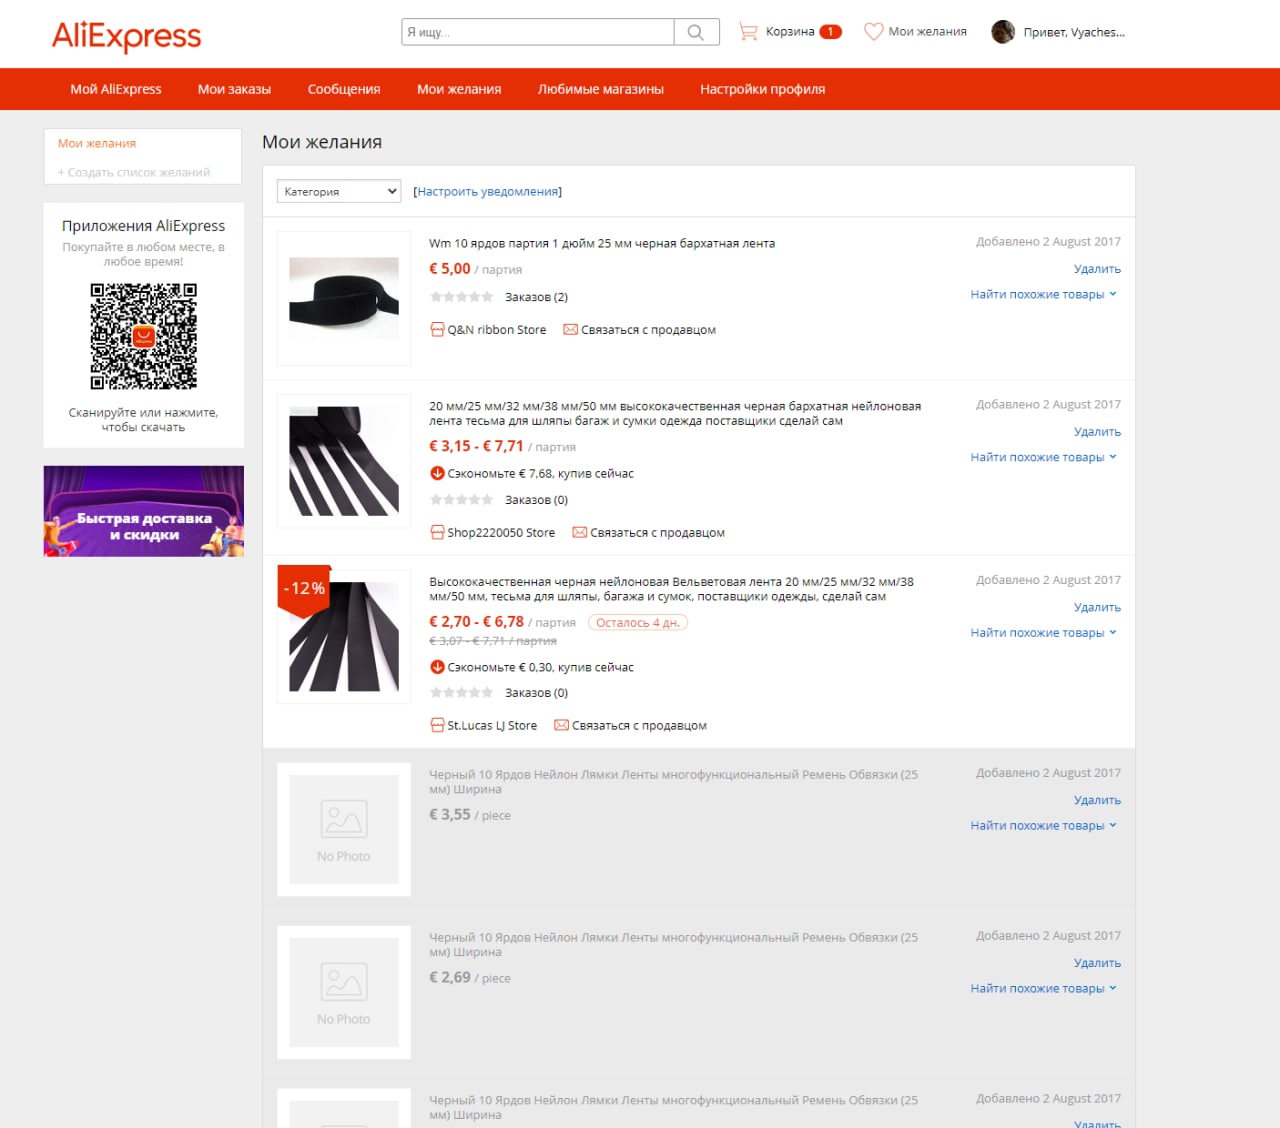Click the red down-arrow savings icon for €0,30

coord(437,667)
